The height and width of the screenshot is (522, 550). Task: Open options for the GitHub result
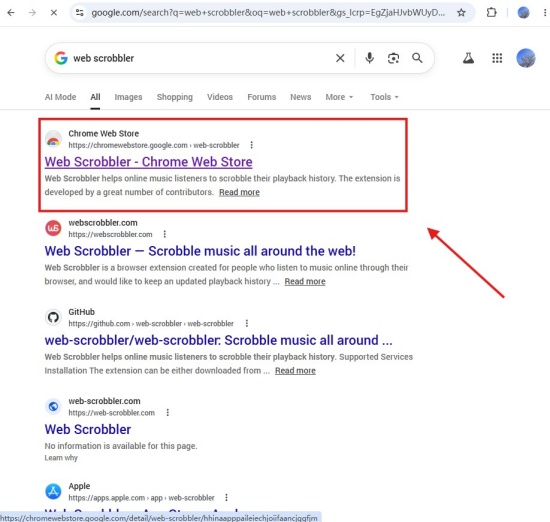pyautogui.click(x=247, y=323)
